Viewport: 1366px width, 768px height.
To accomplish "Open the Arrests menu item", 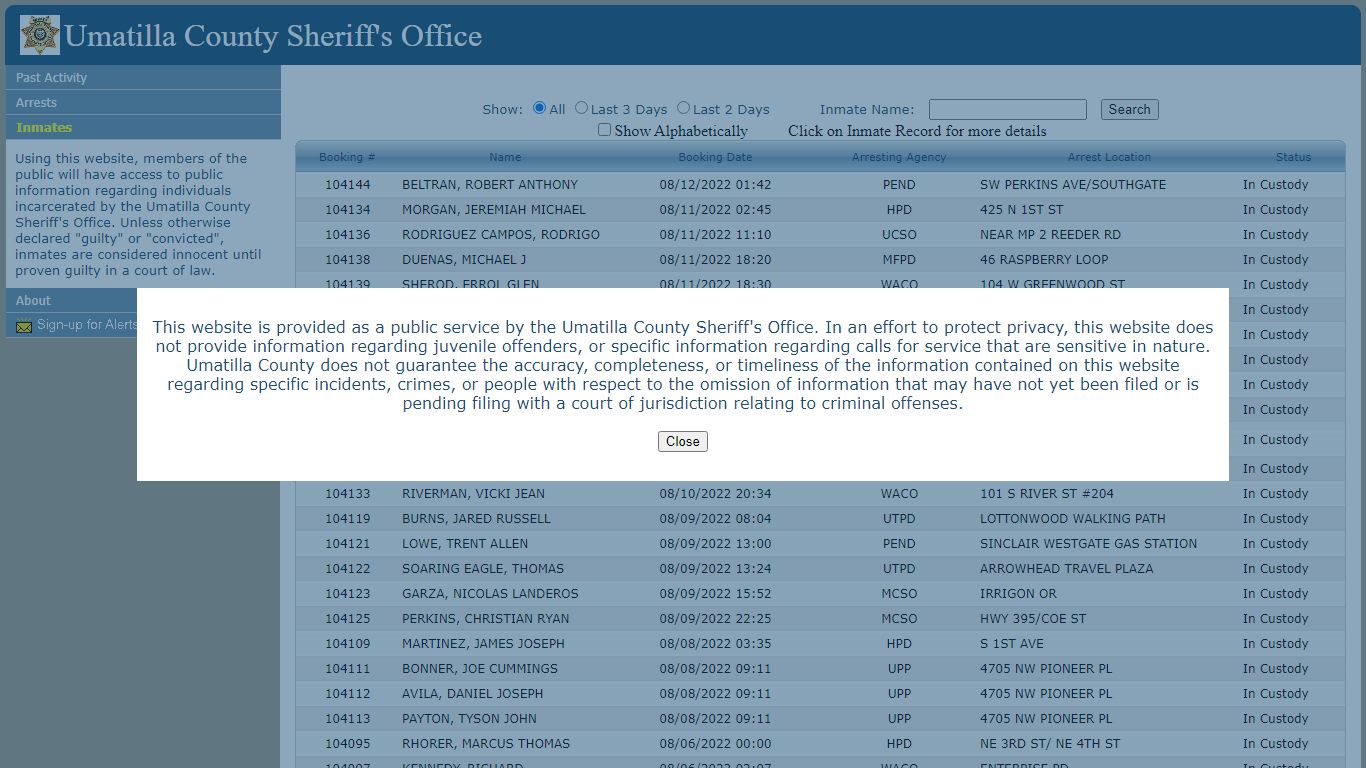I will coord(143,102).
